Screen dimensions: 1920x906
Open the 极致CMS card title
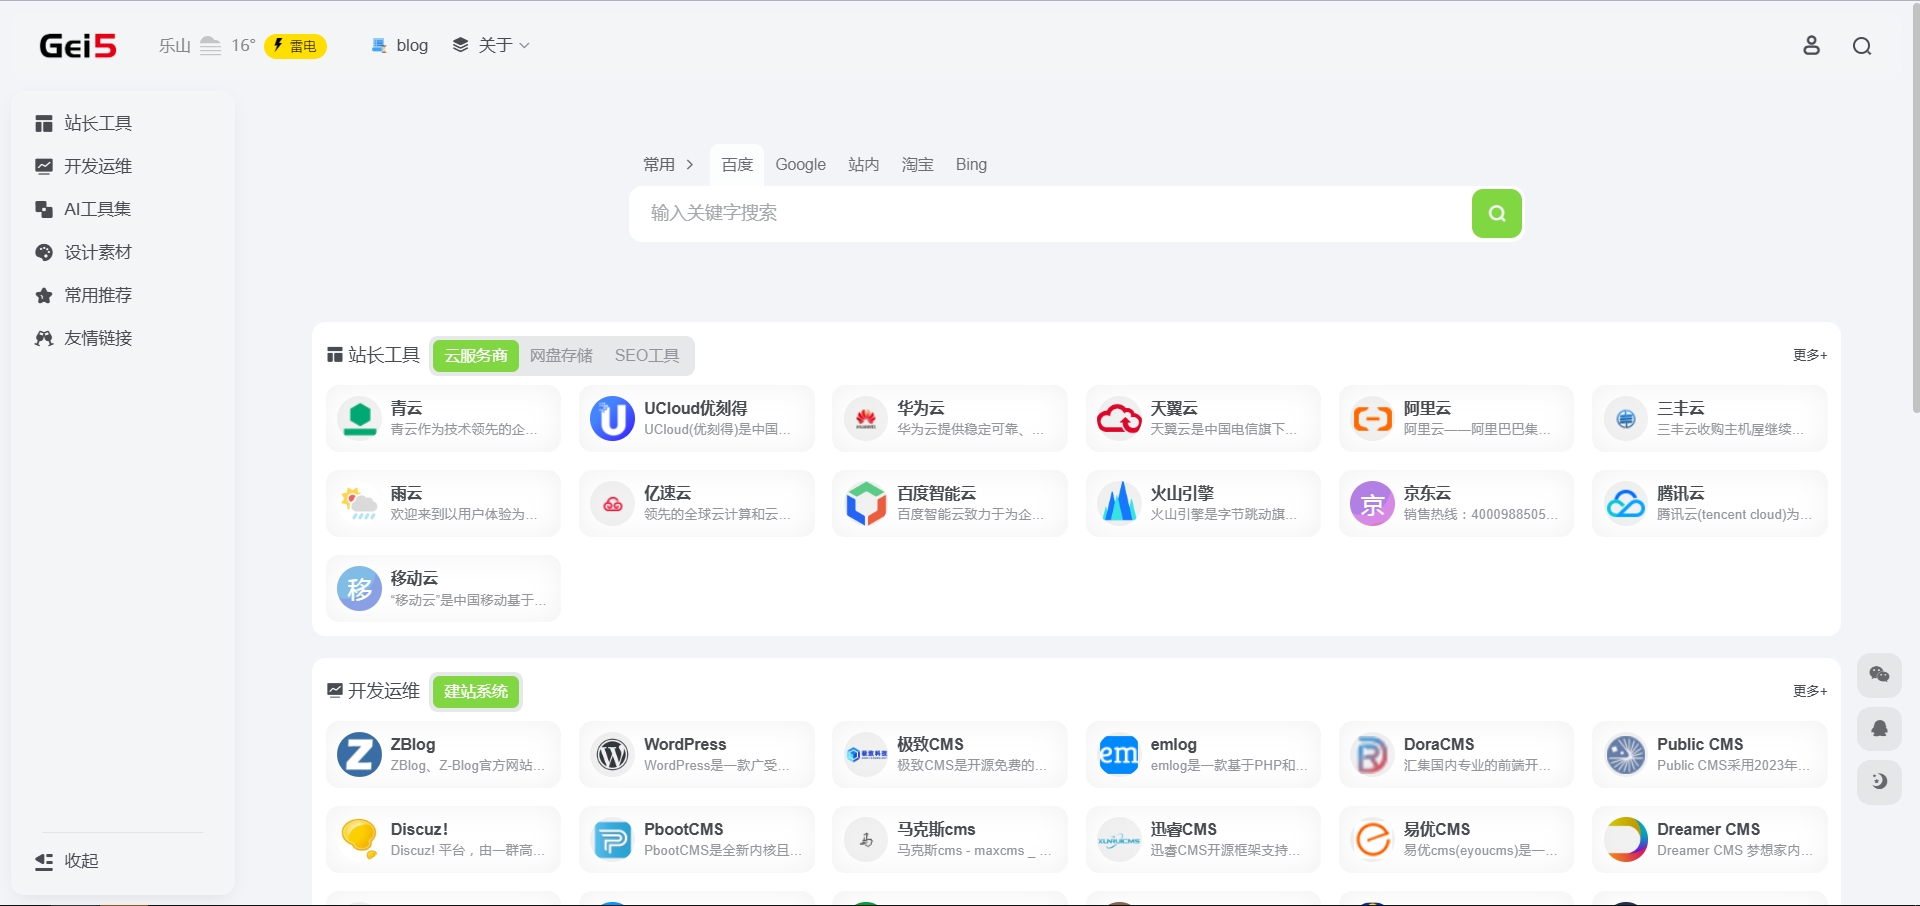click(930, 744)
